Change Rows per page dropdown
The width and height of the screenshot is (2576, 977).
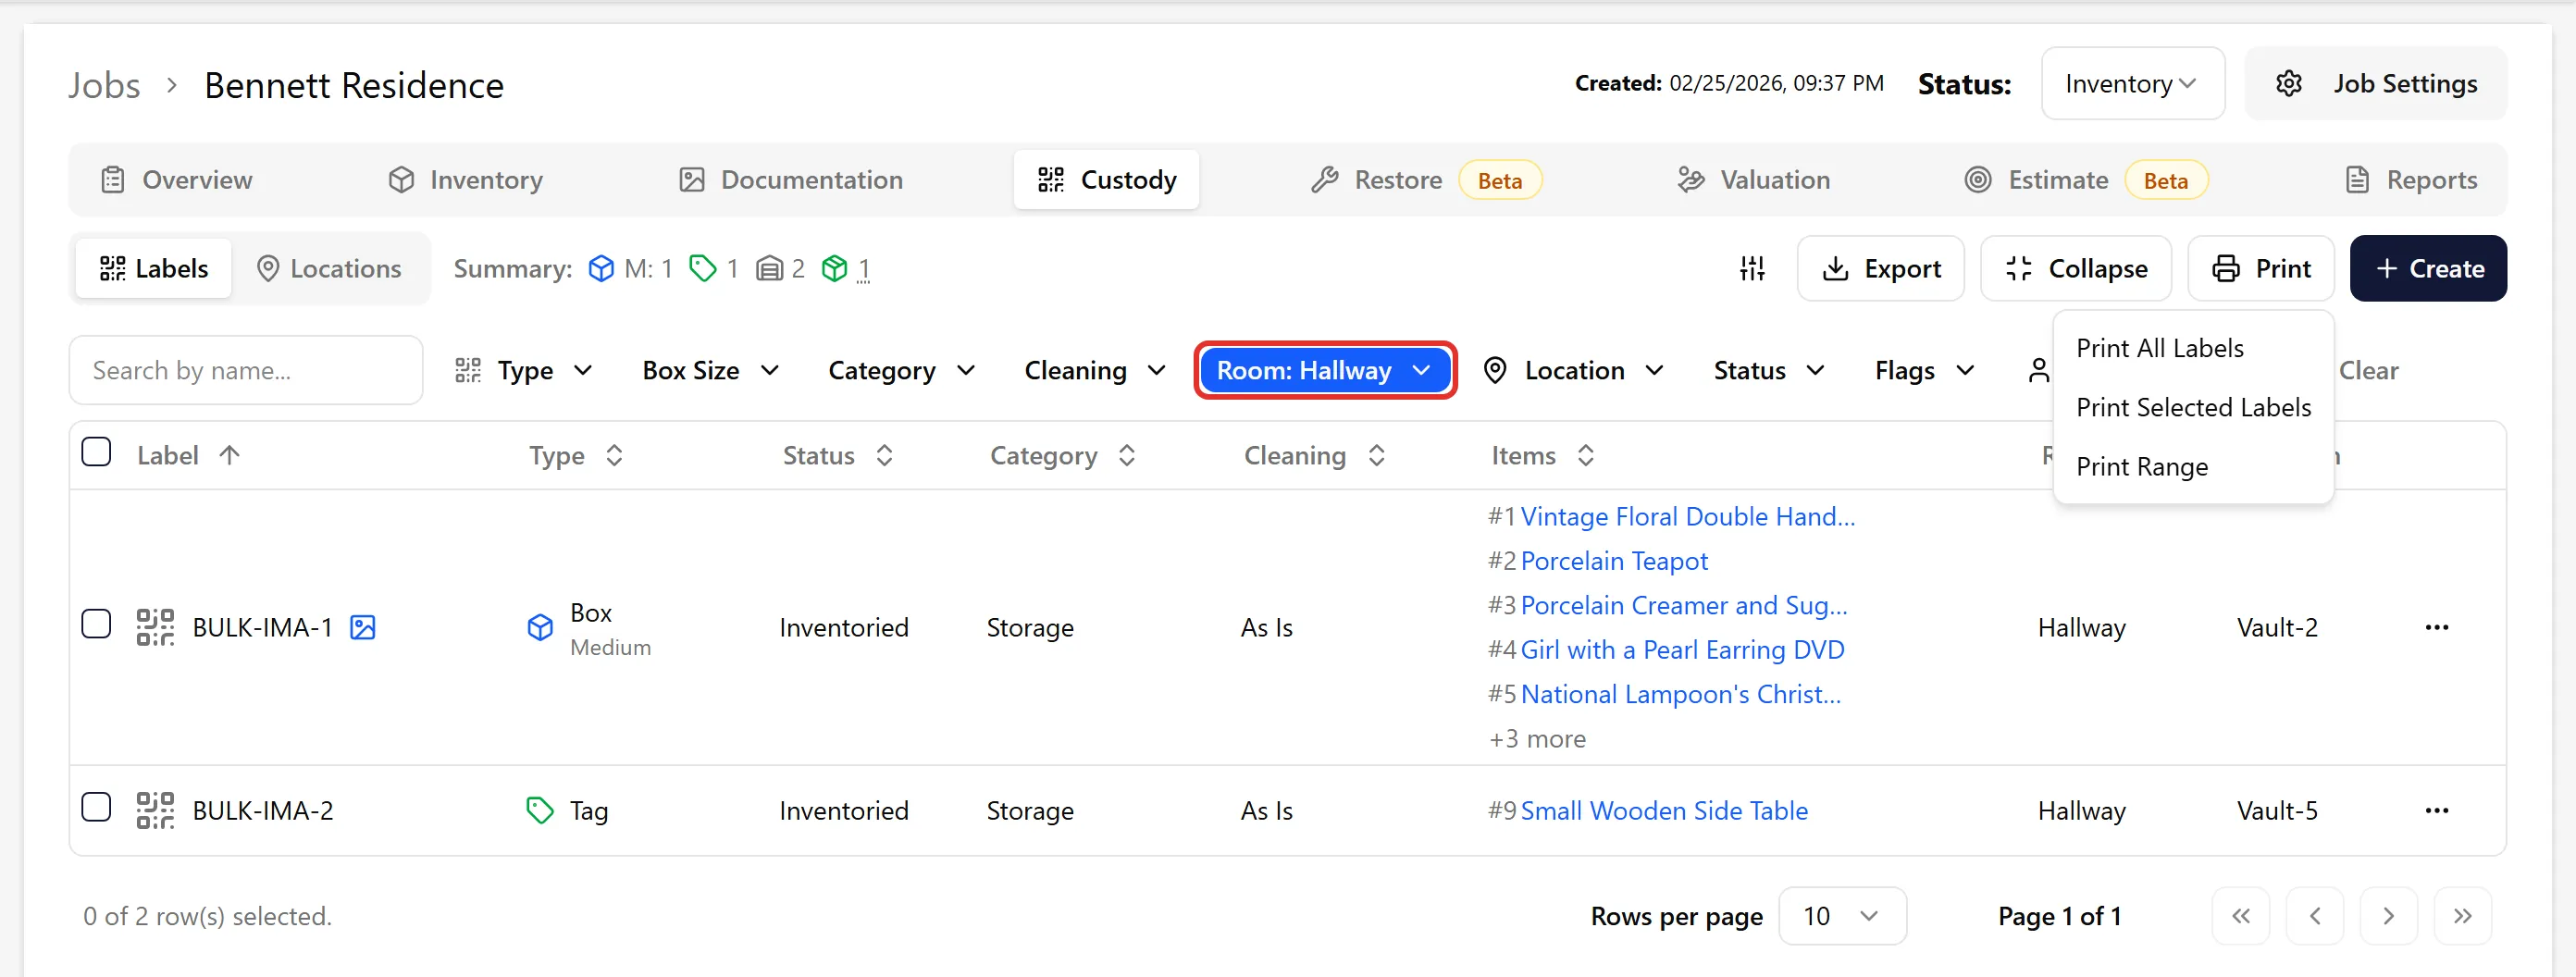pyautogui.click(x=1842, y=916)
